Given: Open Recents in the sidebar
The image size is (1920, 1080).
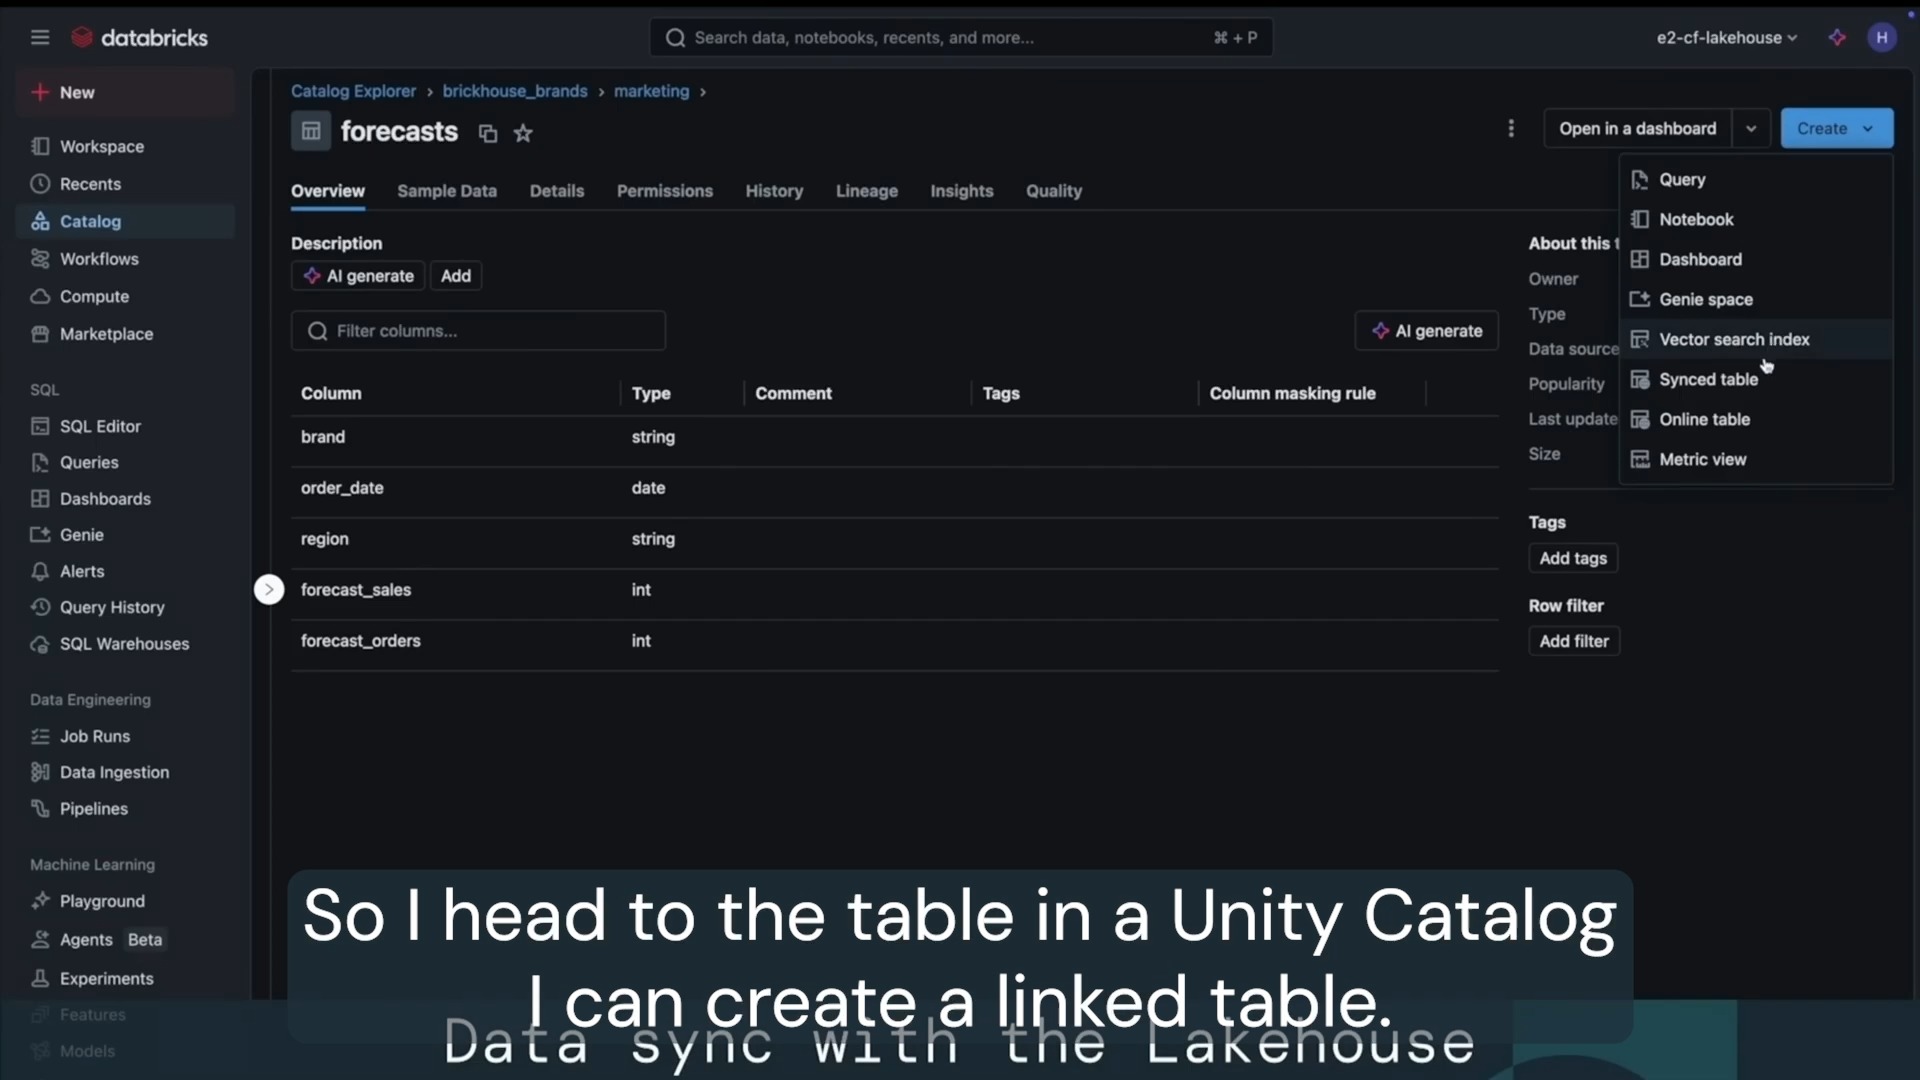Looking at the screenshot, I should click(125, 184).
